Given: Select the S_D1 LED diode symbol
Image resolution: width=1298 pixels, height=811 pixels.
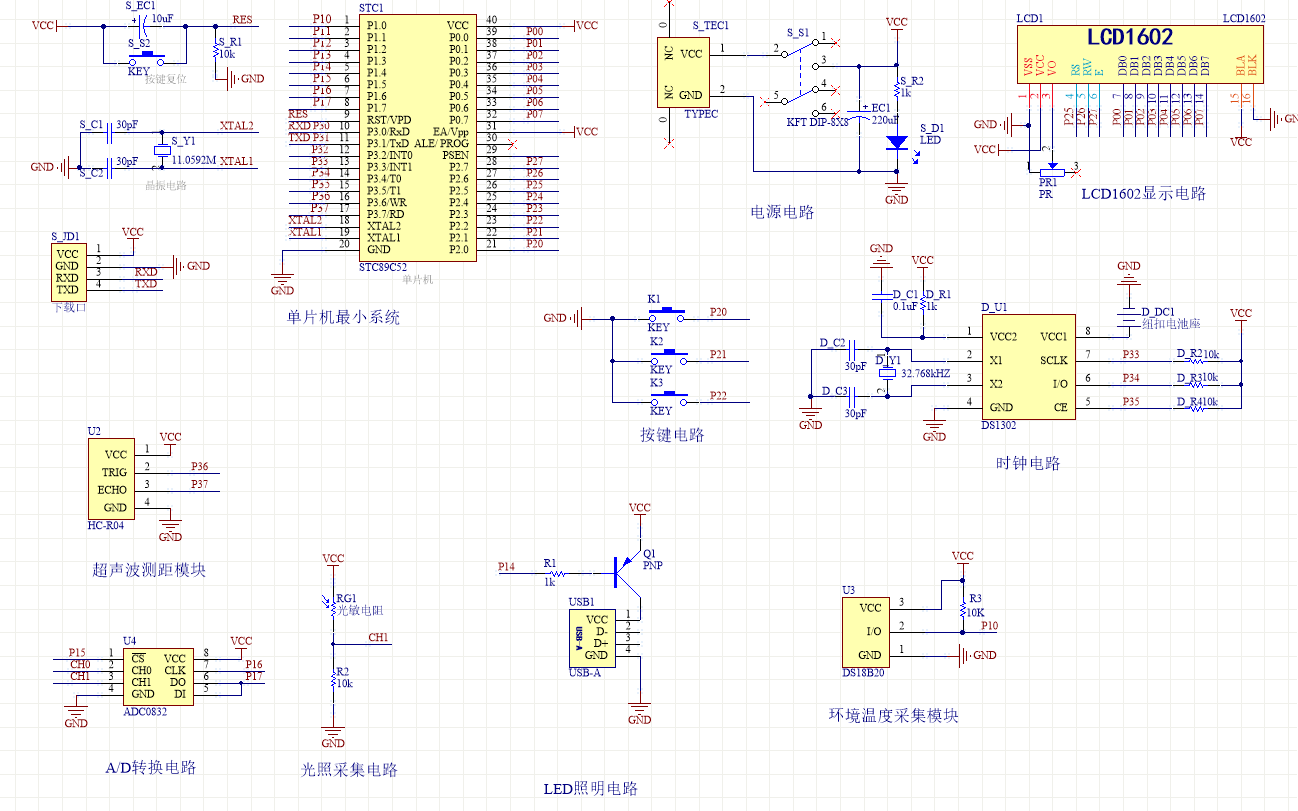Looking at the screenshot, I should point(898,143).
